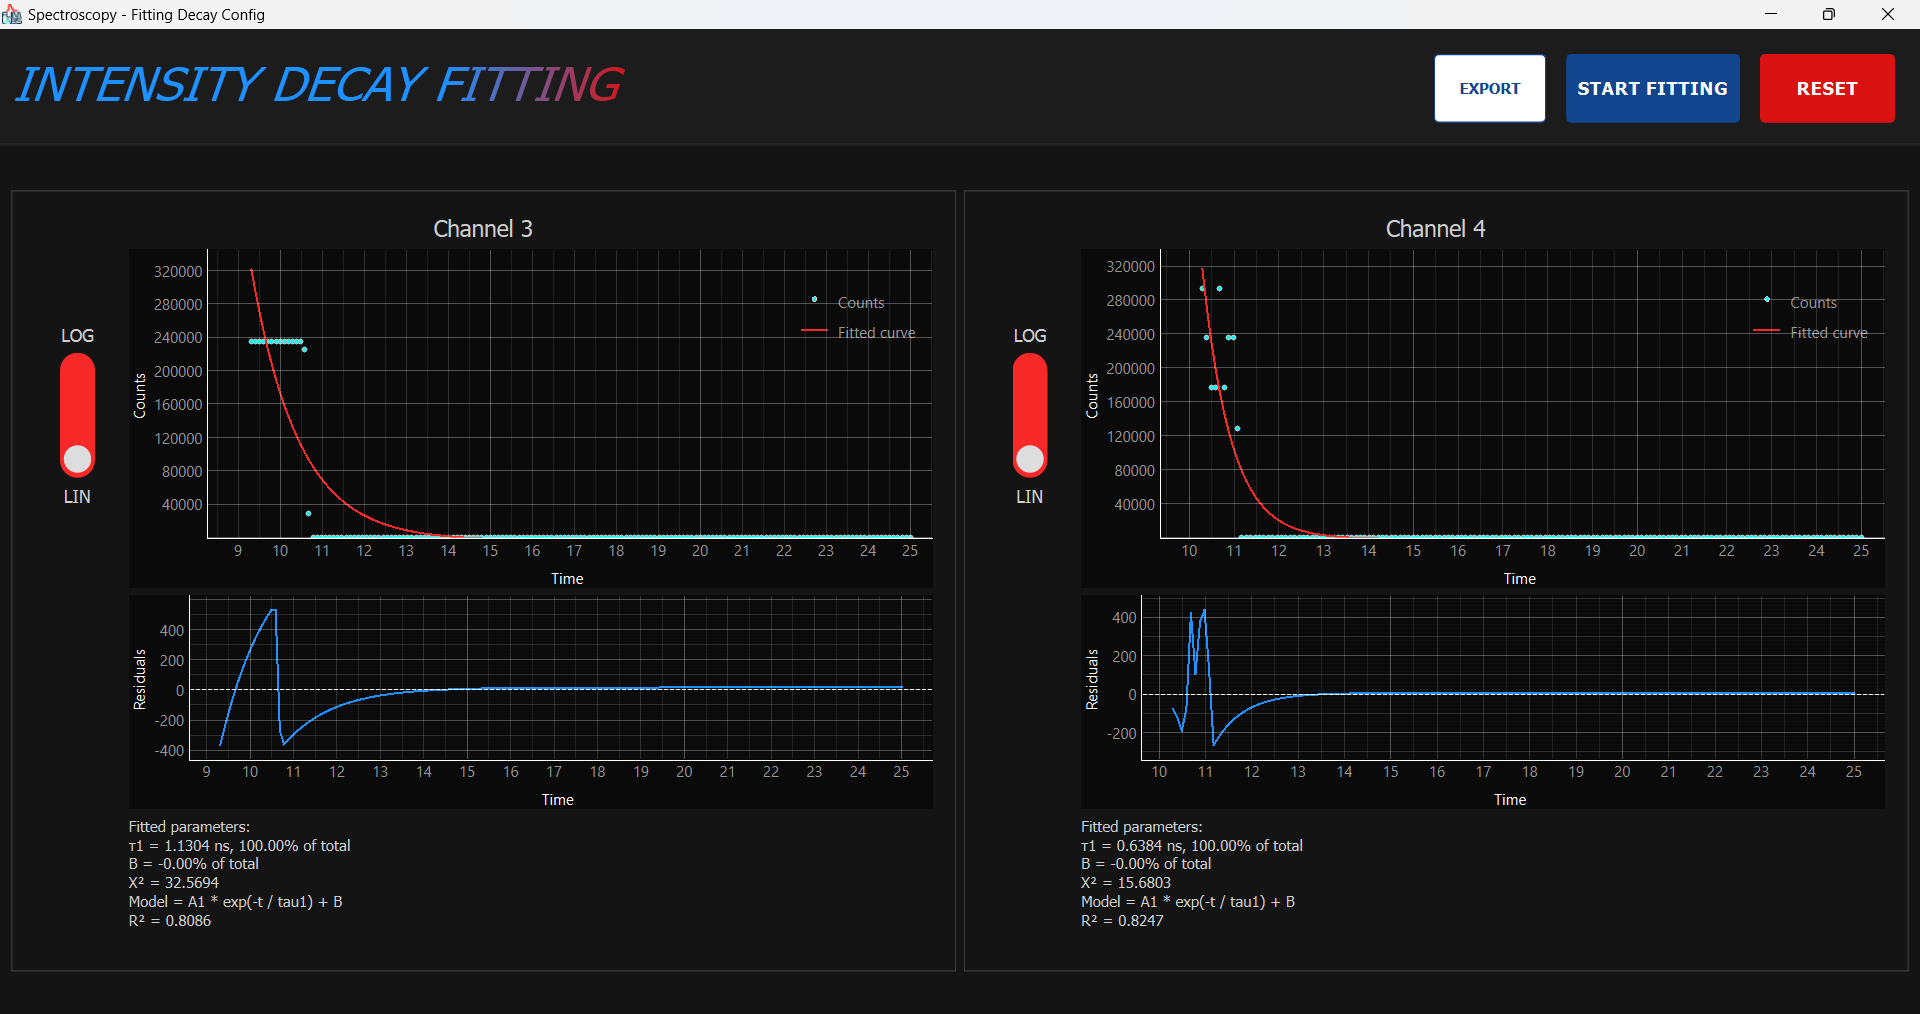Click LOG label beside Channel 4 plot
This screenshot has height=1014, width=1920.
(x=1029, y=335)
